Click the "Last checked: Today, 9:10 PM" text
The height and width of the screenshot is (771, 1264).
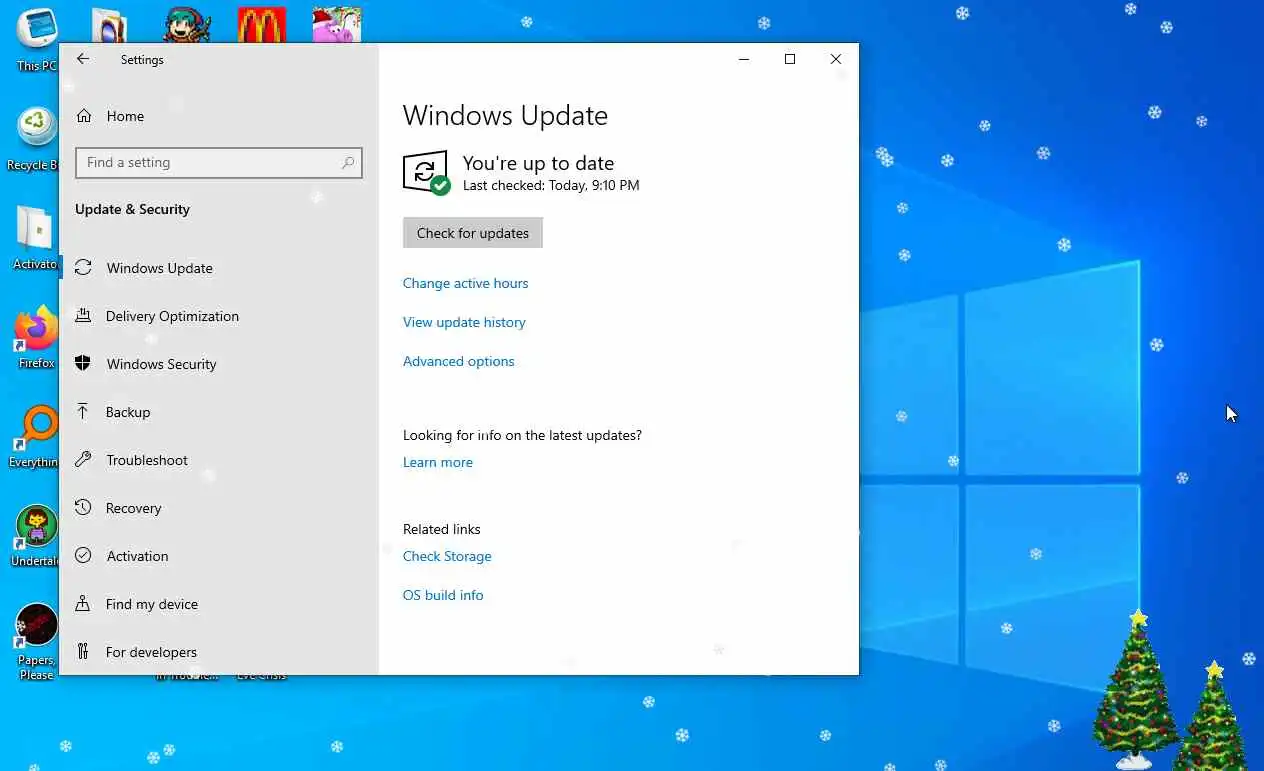[x=551, y=185]
